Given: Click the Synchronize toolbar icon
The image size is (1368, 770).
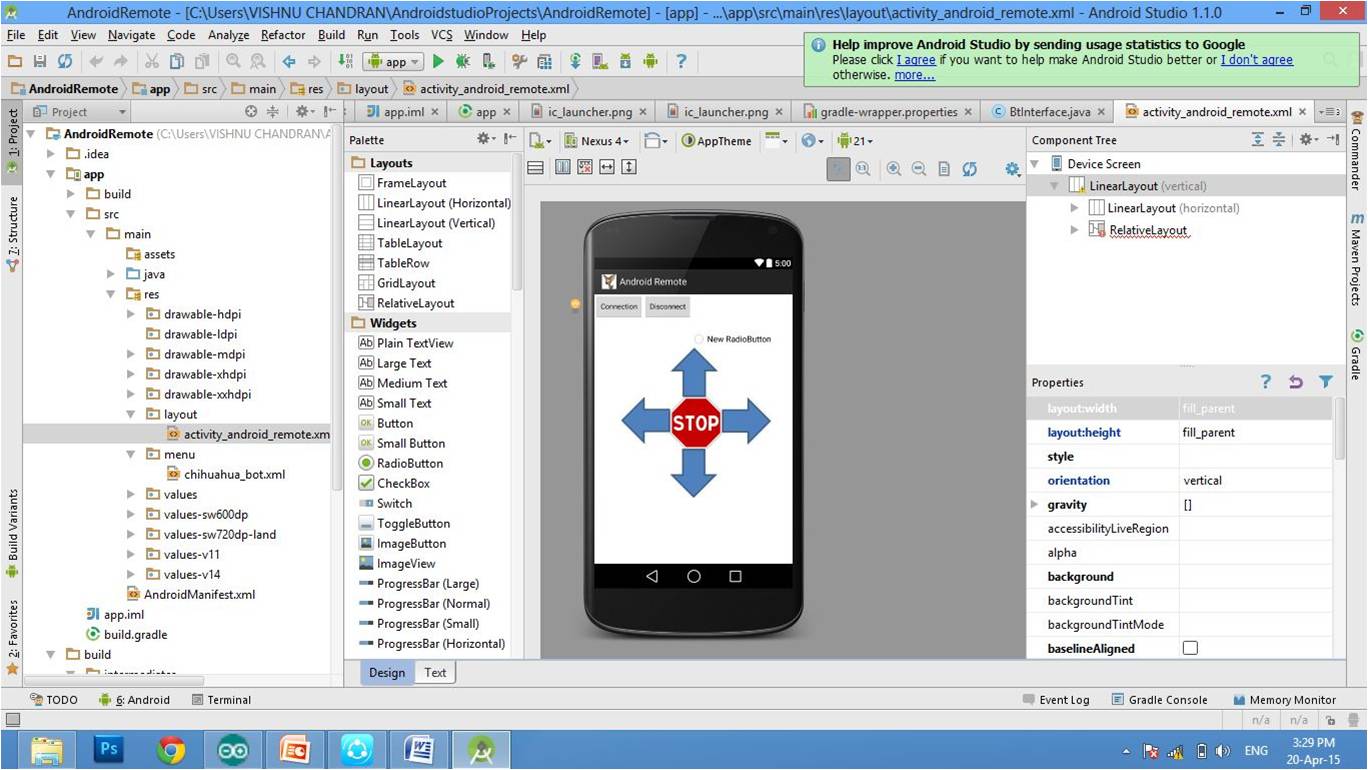Looking at the screenshot, I should (x=64, y=61).
